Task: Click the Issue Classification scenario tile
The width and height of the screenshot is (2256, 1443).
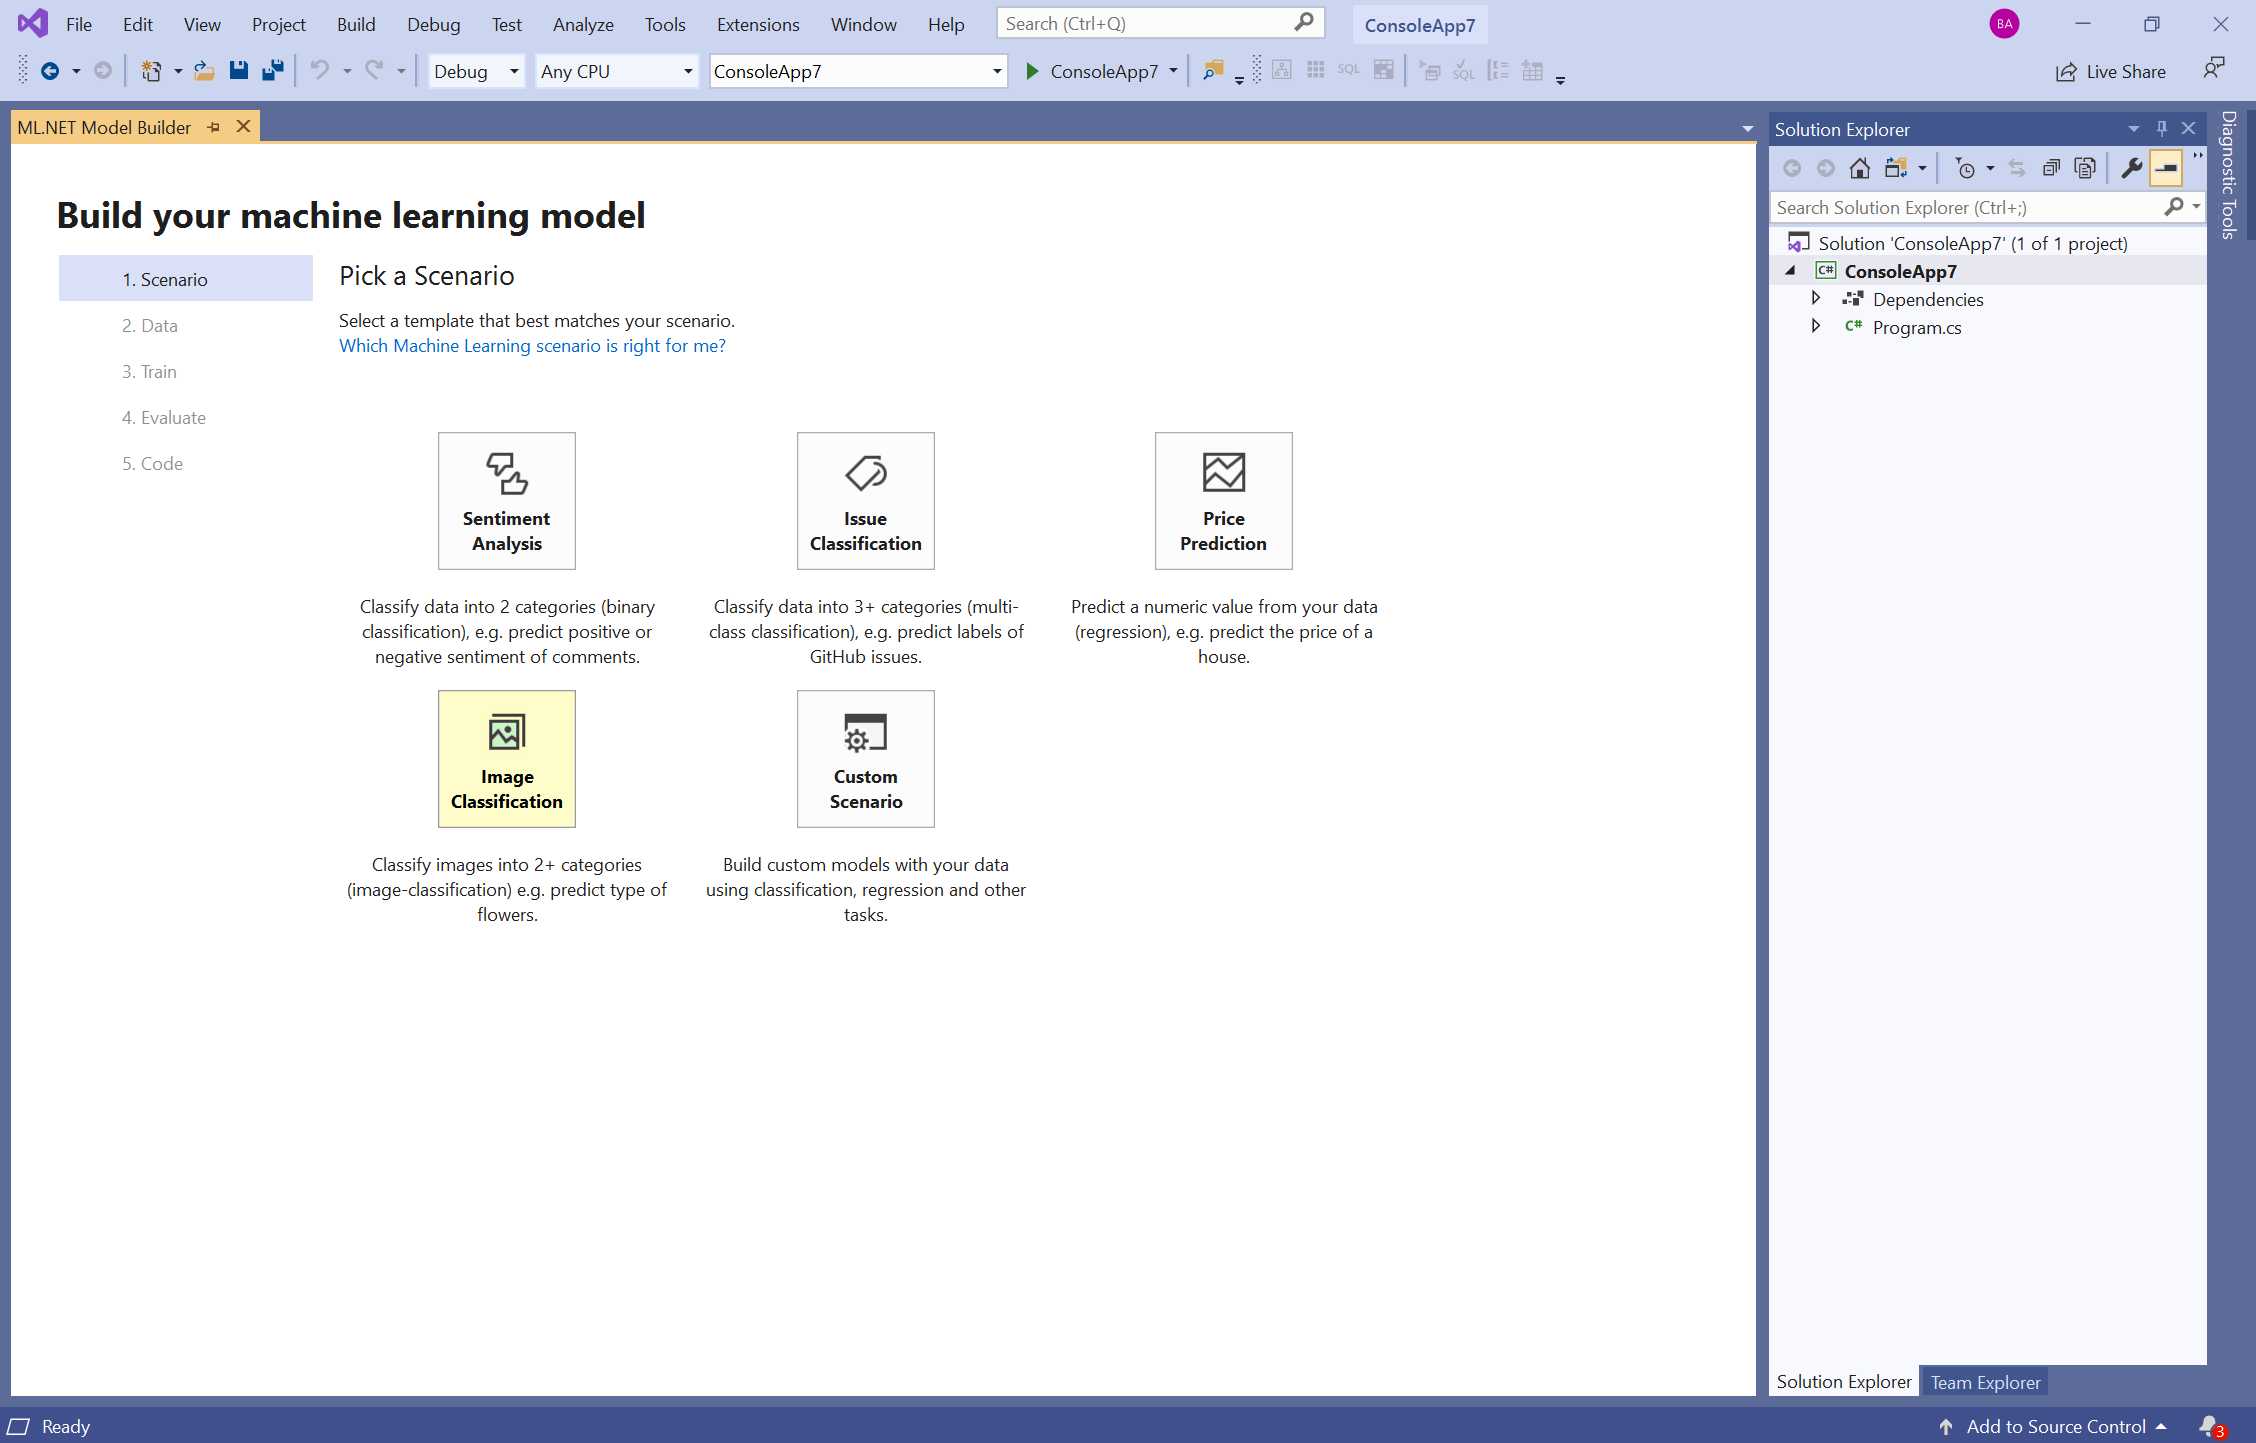Action: (865, 501)
